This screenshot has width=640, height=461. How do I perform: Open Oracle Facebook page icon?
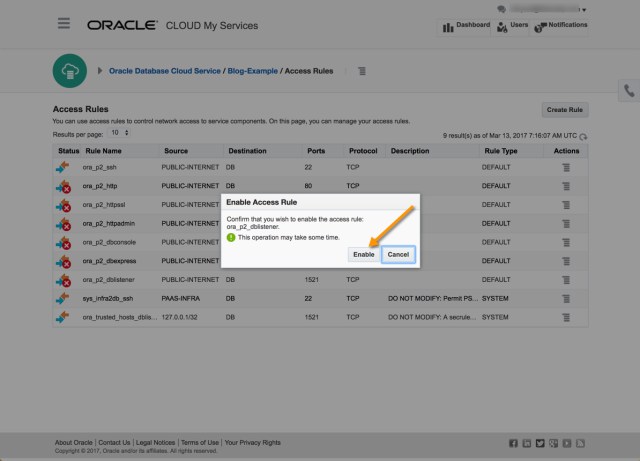click(x=513, y=443)
